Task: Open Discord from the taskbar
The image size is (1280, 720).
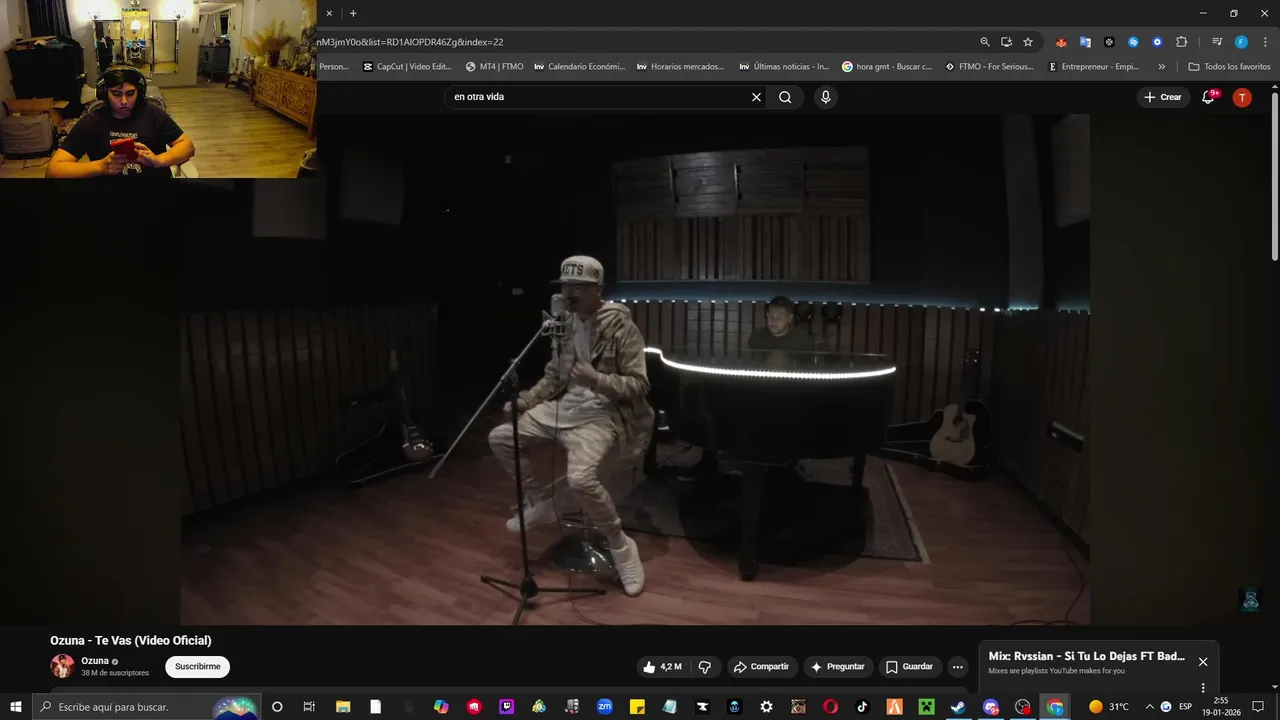Action: point(991,707)
